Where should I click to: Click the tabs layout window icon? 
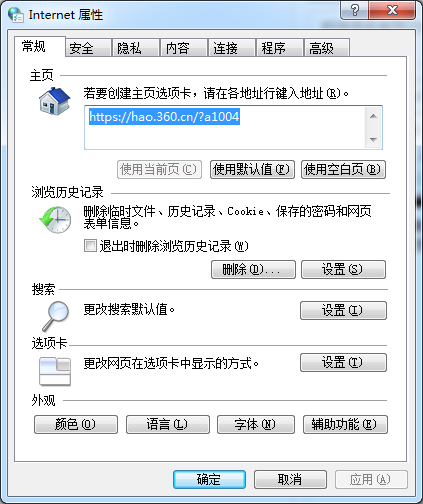55,371
